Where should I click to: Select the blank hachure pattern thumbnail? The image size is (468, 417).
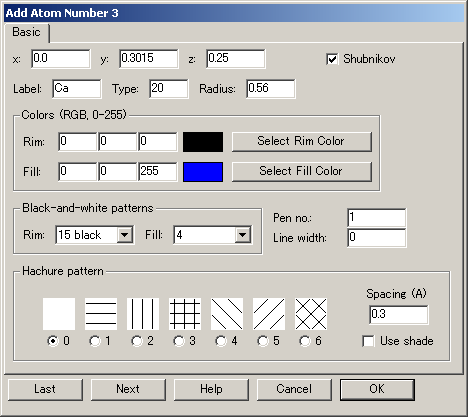(59, 314)
